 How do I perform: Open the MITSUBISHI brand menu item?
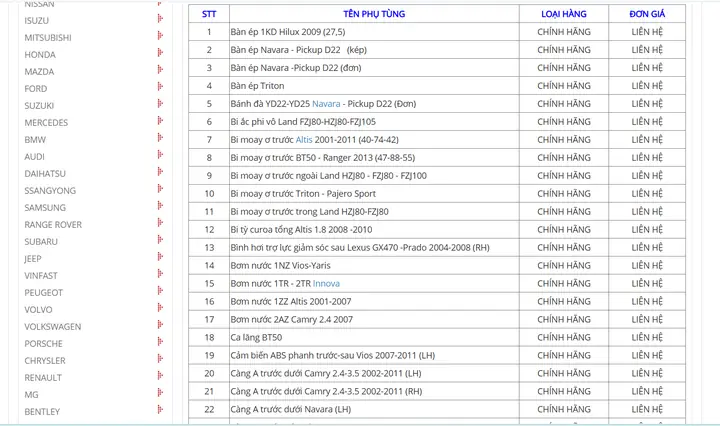[x=48, y=37]
